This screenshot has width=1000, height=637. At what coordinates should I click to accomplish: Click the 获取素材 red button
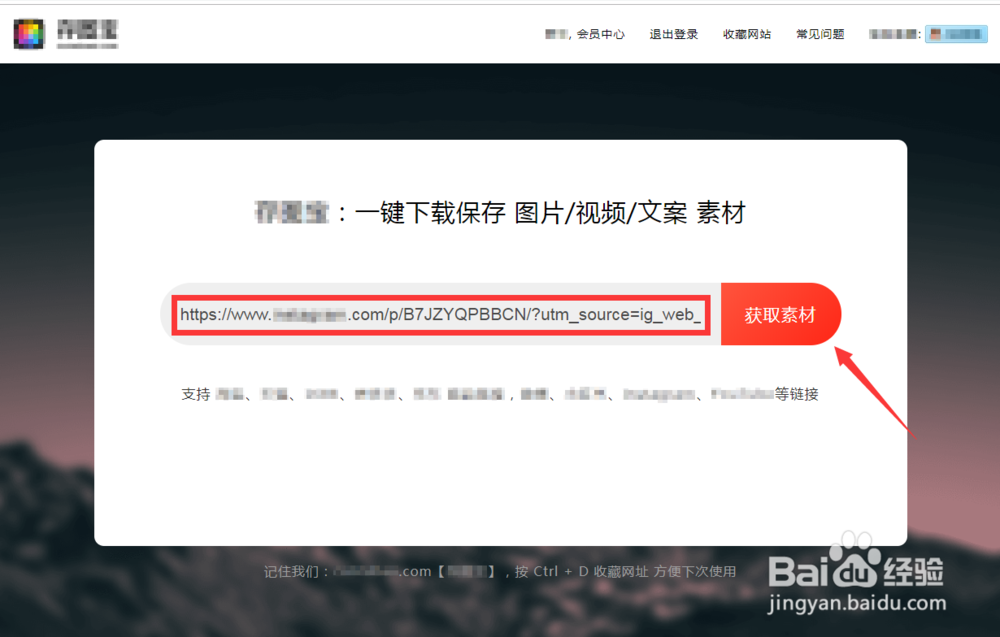781,314
